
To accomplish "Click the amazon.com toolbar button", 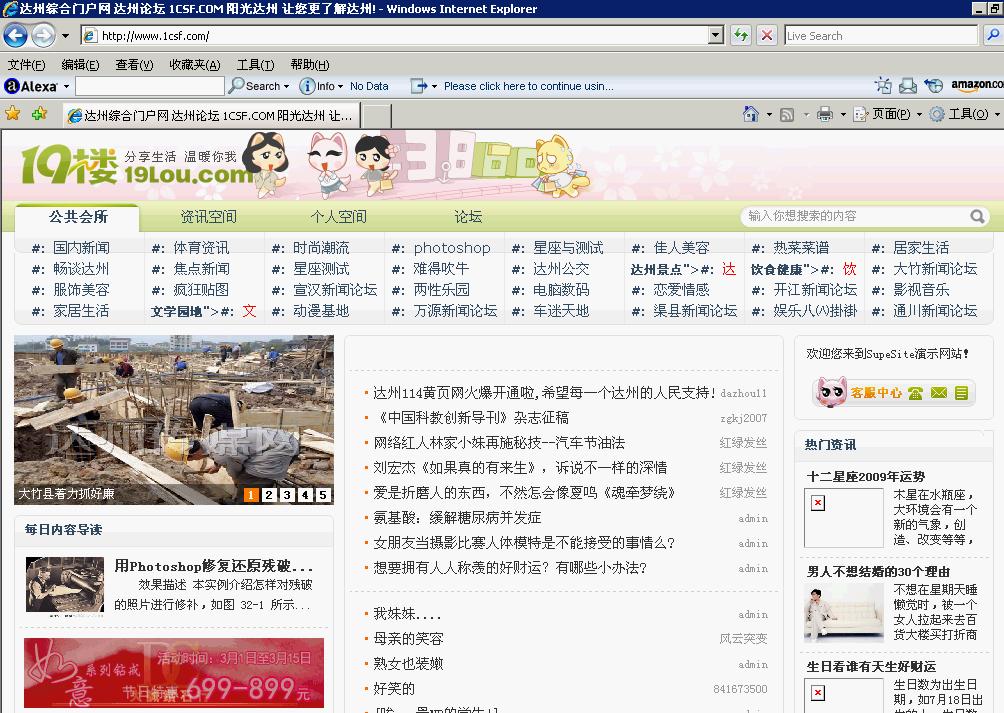I will 977,84.
